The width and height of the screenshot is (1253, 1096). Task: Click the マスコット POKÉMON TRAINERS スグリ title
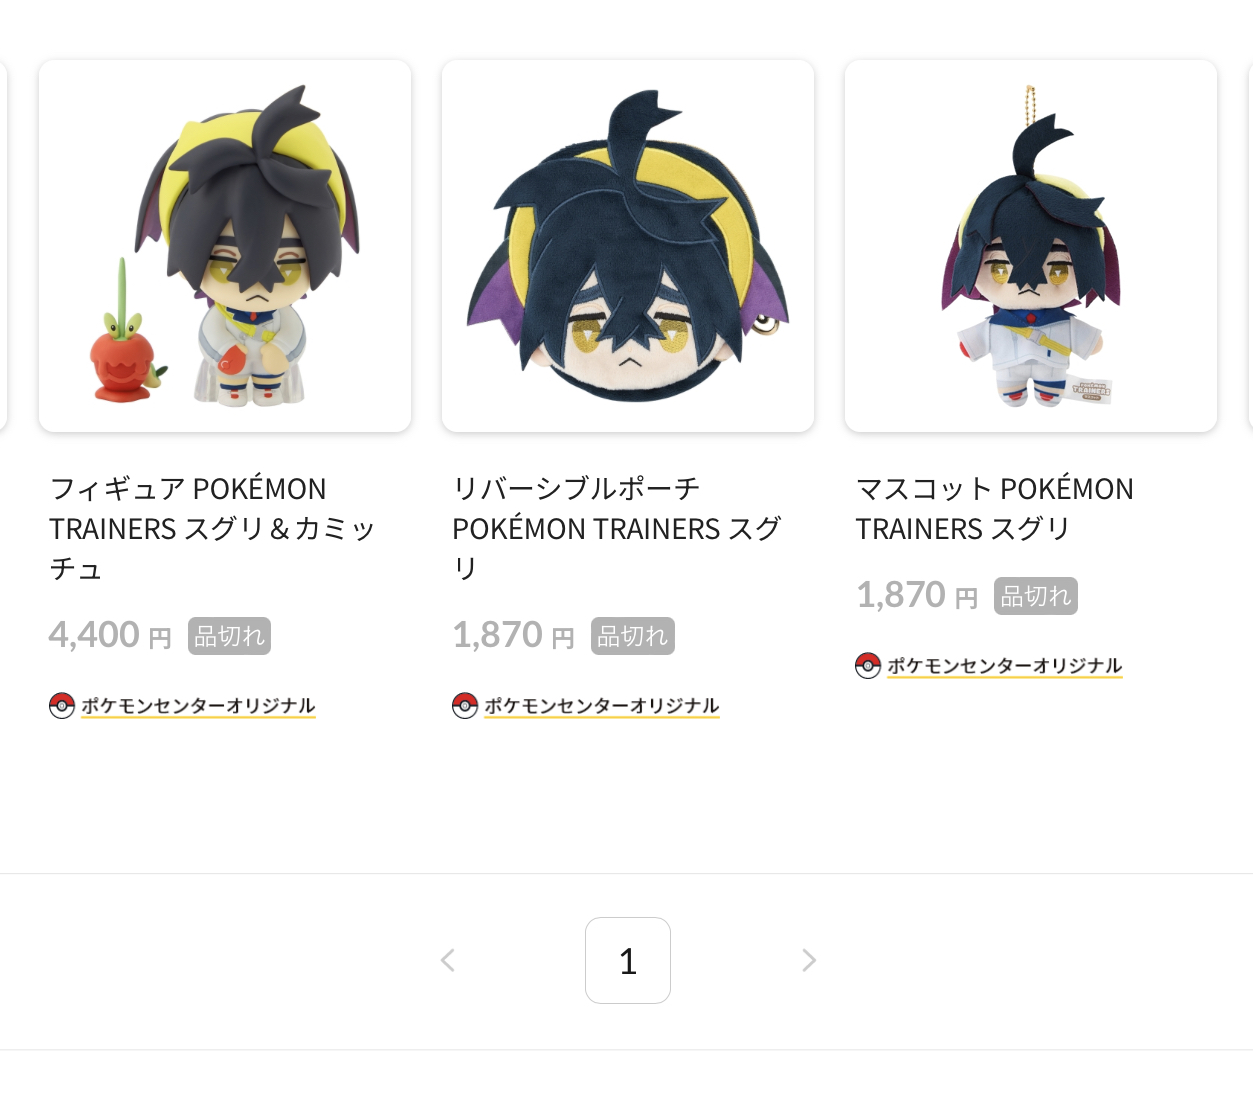point(995,508)
